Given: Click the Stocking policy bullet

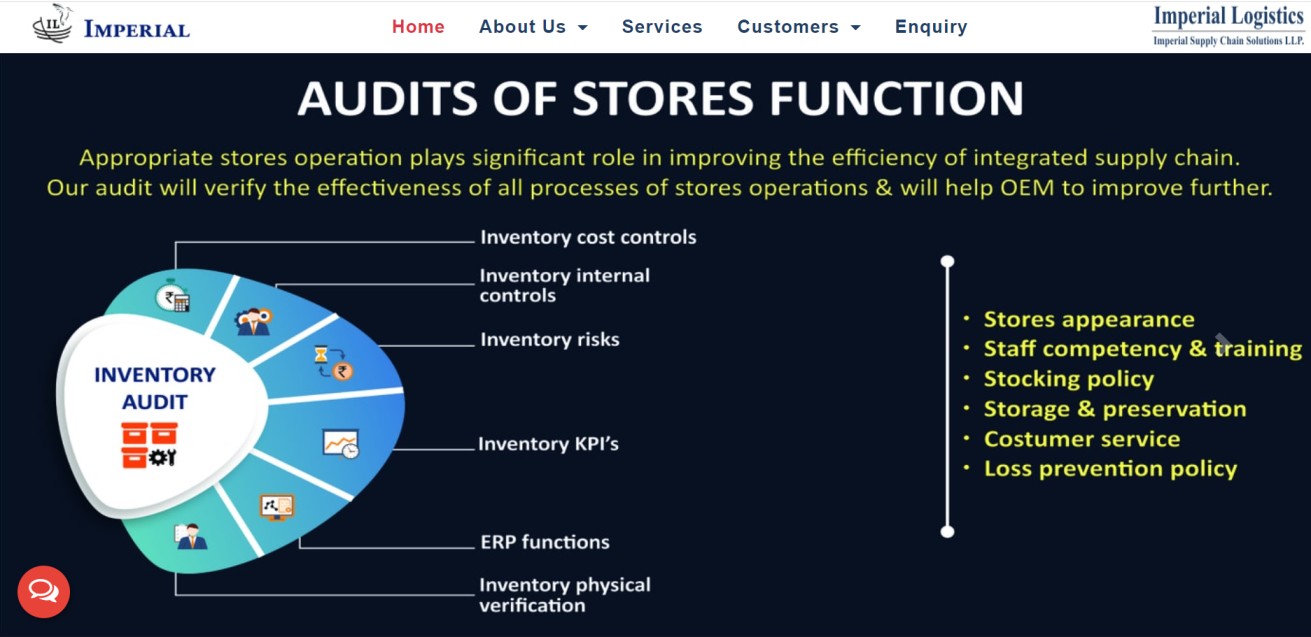Looking at the screenshot, I should [1069, 379].
